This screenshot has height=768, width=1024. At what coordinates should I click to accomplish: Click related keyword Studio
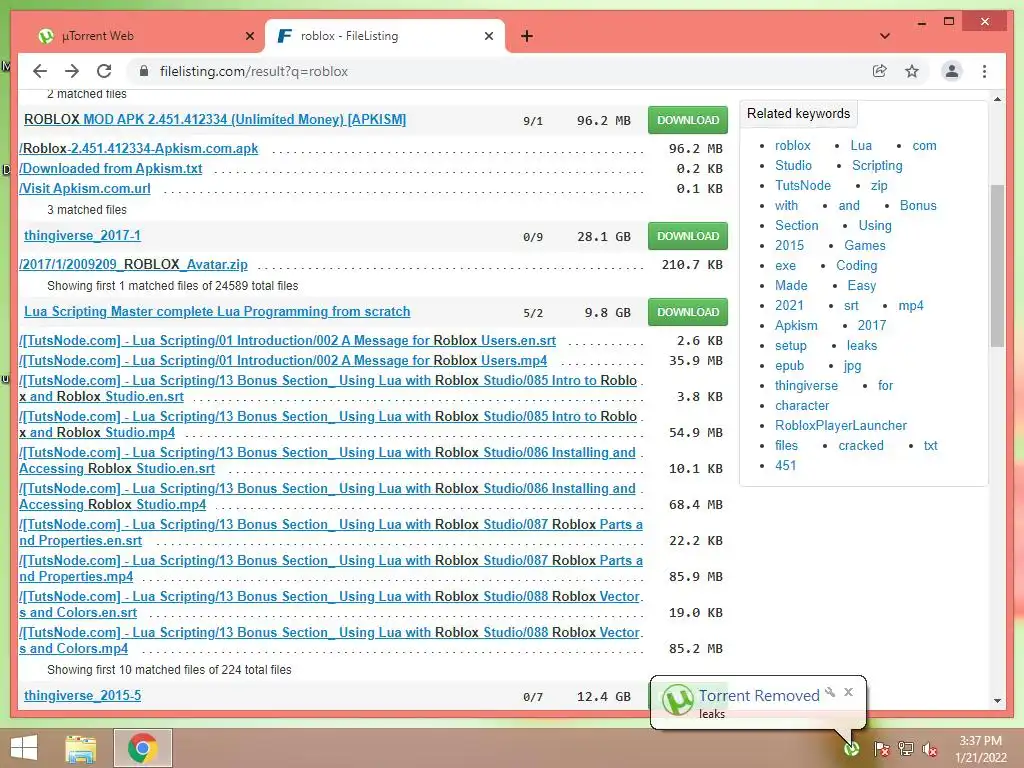click(x=793, y=166)
